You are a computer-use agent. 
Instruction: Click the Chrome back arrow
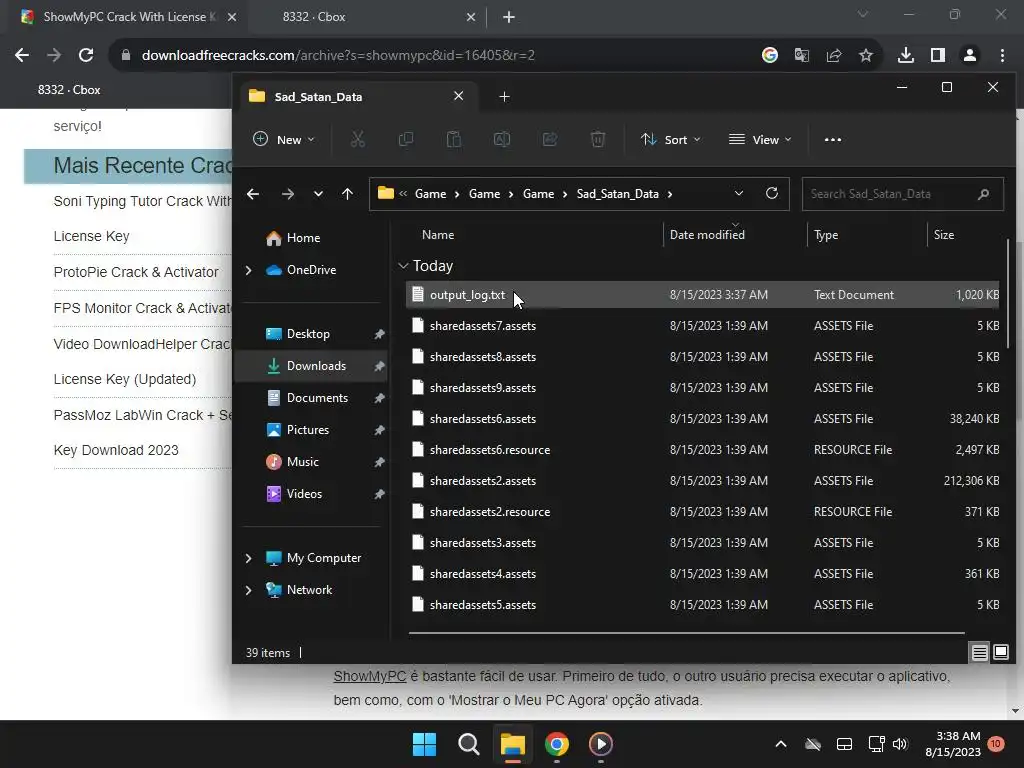pos(22,55)
